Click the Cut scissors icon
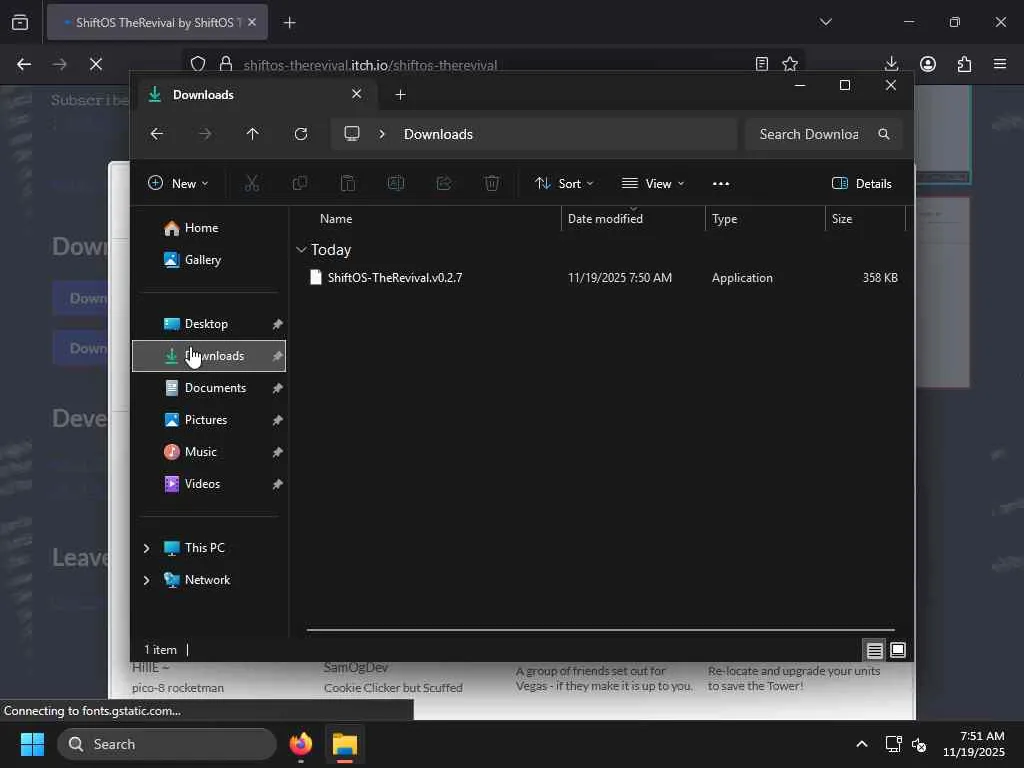 (x=252, y=184)
